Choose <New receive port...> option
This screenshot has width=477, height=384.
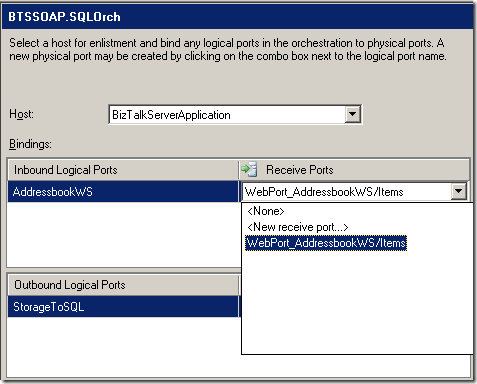pos(298,227)
